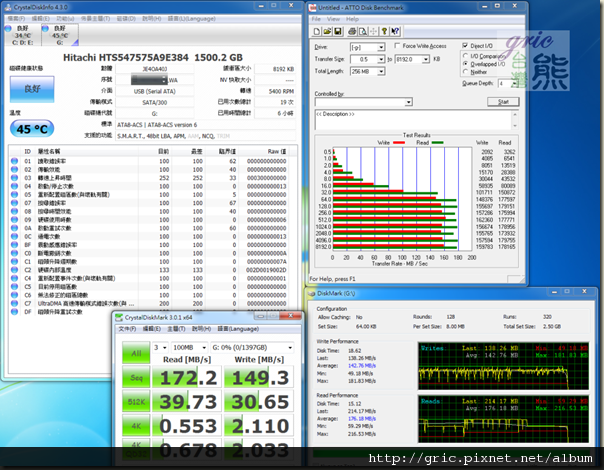Click the Writes performance graph in DiskMark
The height and width of the screenshot is (470, 604).
[503, 366]
